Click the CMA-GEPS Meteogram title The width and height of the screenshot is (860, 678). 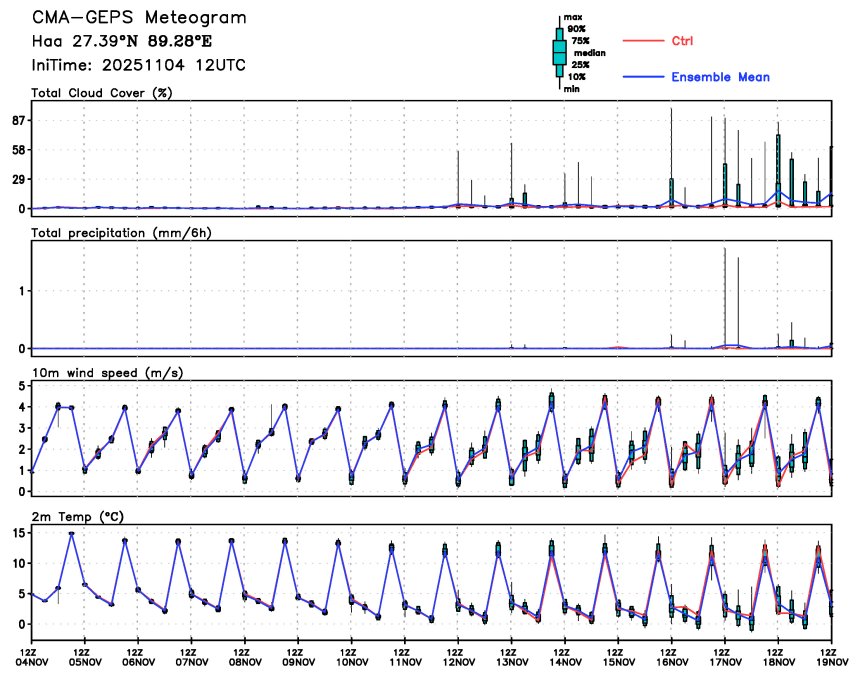coord(139,18)
